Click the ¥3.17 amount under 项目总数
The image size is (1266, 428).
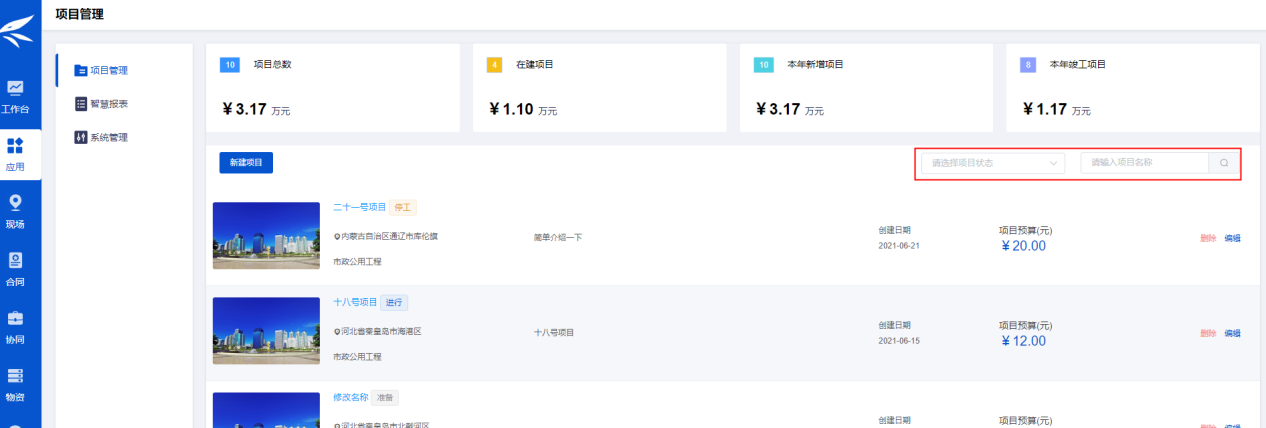coord(245,108)
